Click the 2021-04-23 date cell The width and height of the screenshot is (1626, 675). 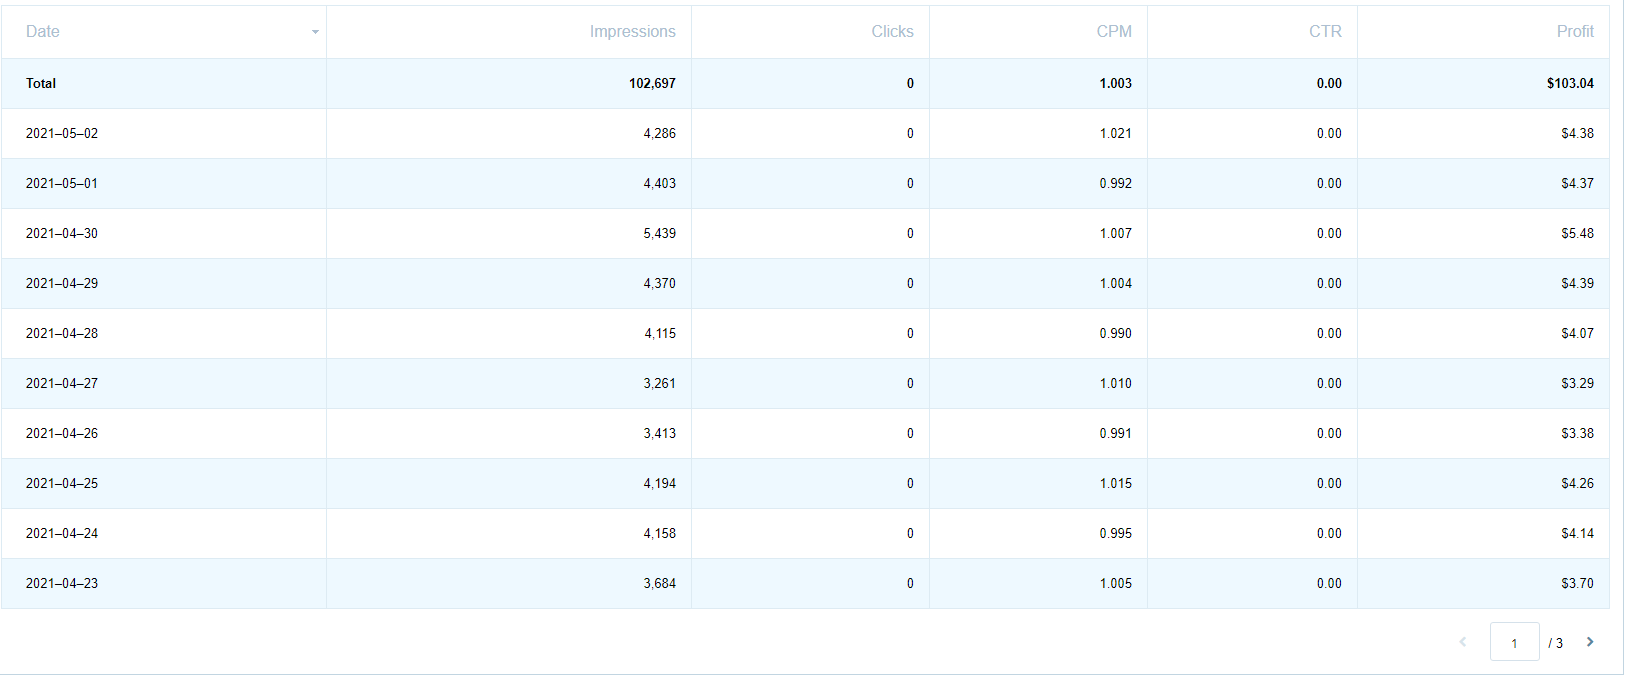(x=62, y=583)
